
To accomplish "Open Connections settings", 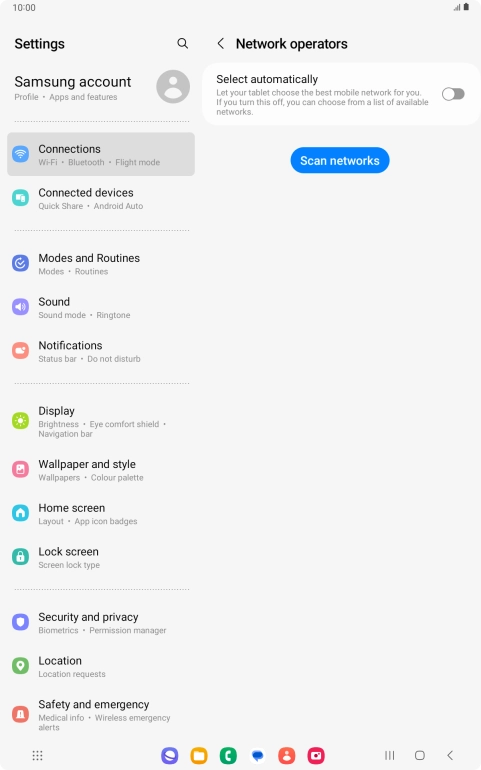I will [x=101, y=154].
